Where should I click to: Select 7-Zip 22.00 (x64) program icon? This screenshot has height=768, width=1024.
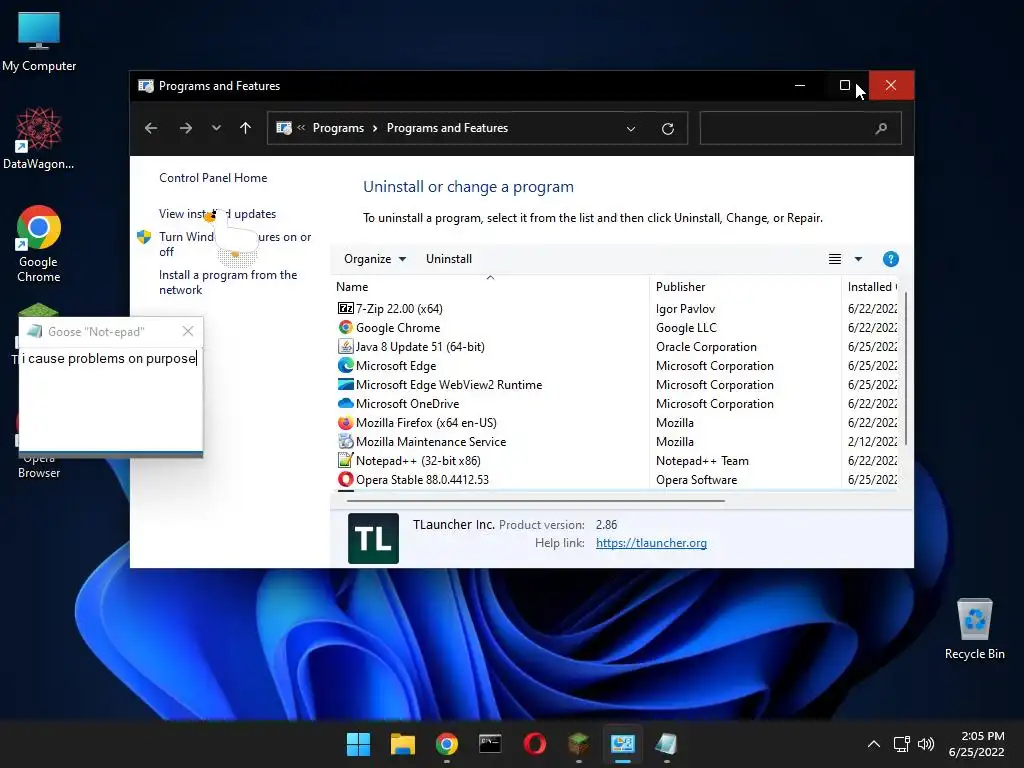click(x=345, y=308)
